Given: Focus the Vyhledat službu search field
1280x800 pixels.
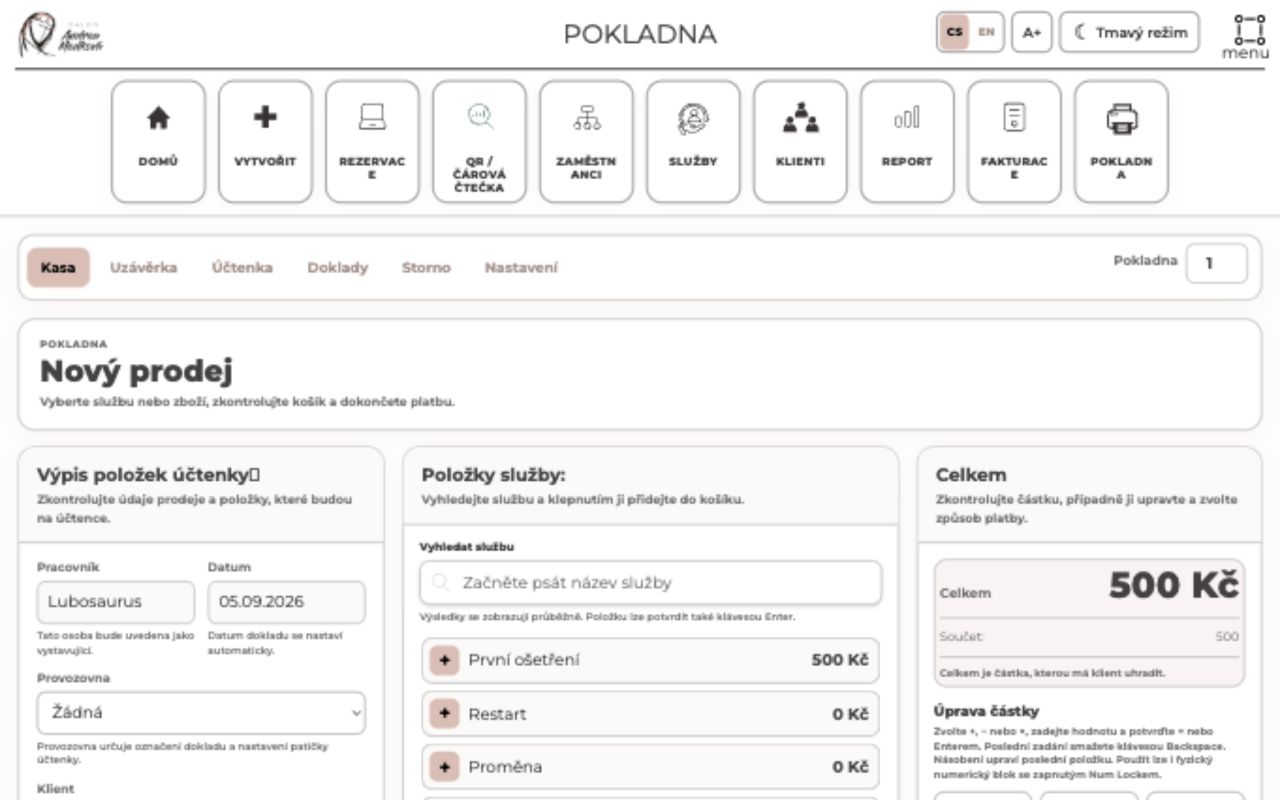Looking at the screenshot, I should [651, 582].
